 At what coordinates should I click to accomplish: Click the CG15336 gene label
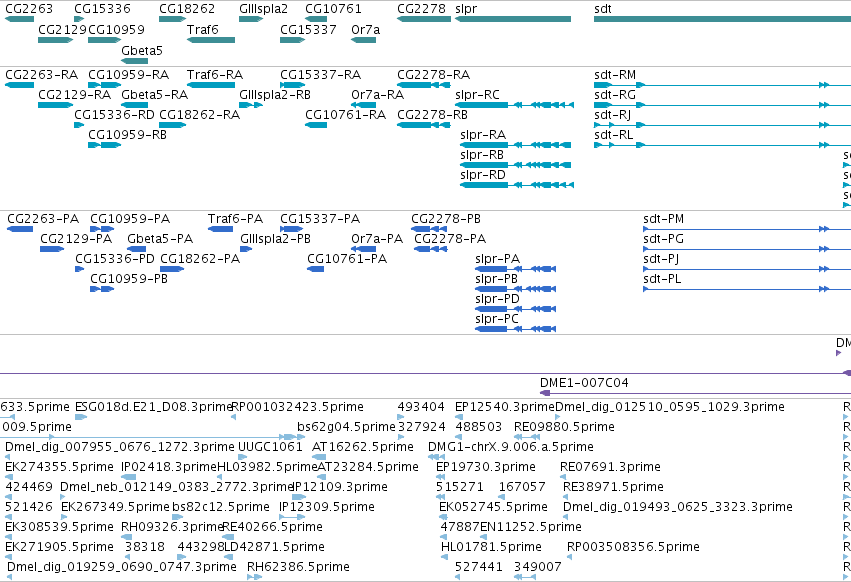102,9
